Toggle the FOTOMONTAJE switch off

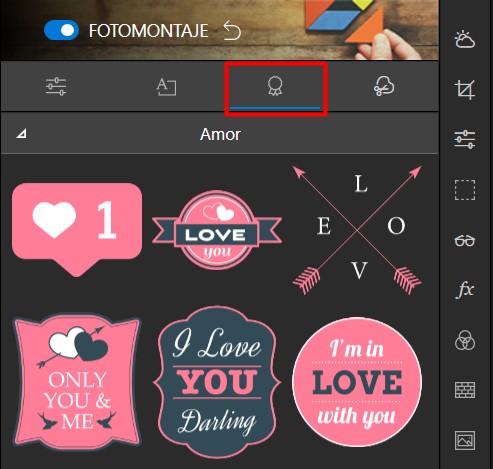[61, 30]
